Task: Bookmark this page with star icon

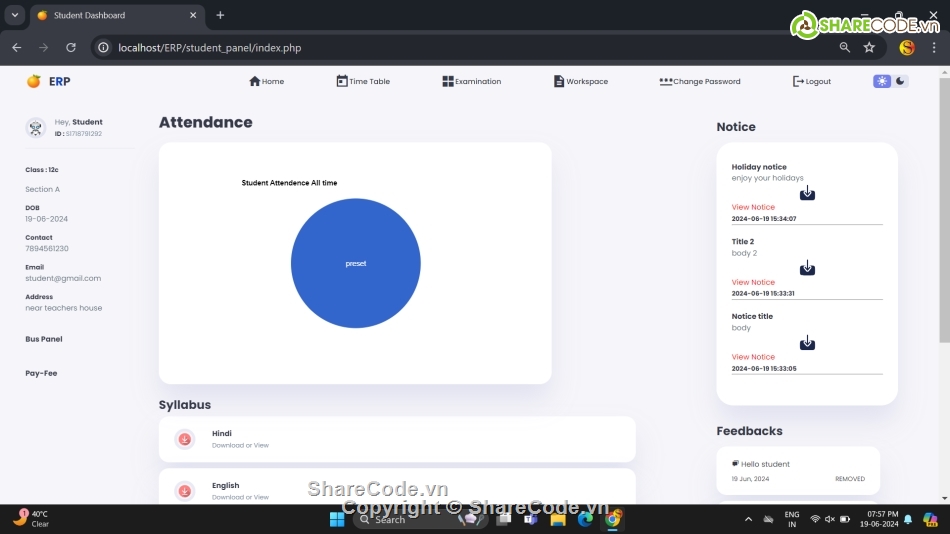Action: tap(869, 47)
